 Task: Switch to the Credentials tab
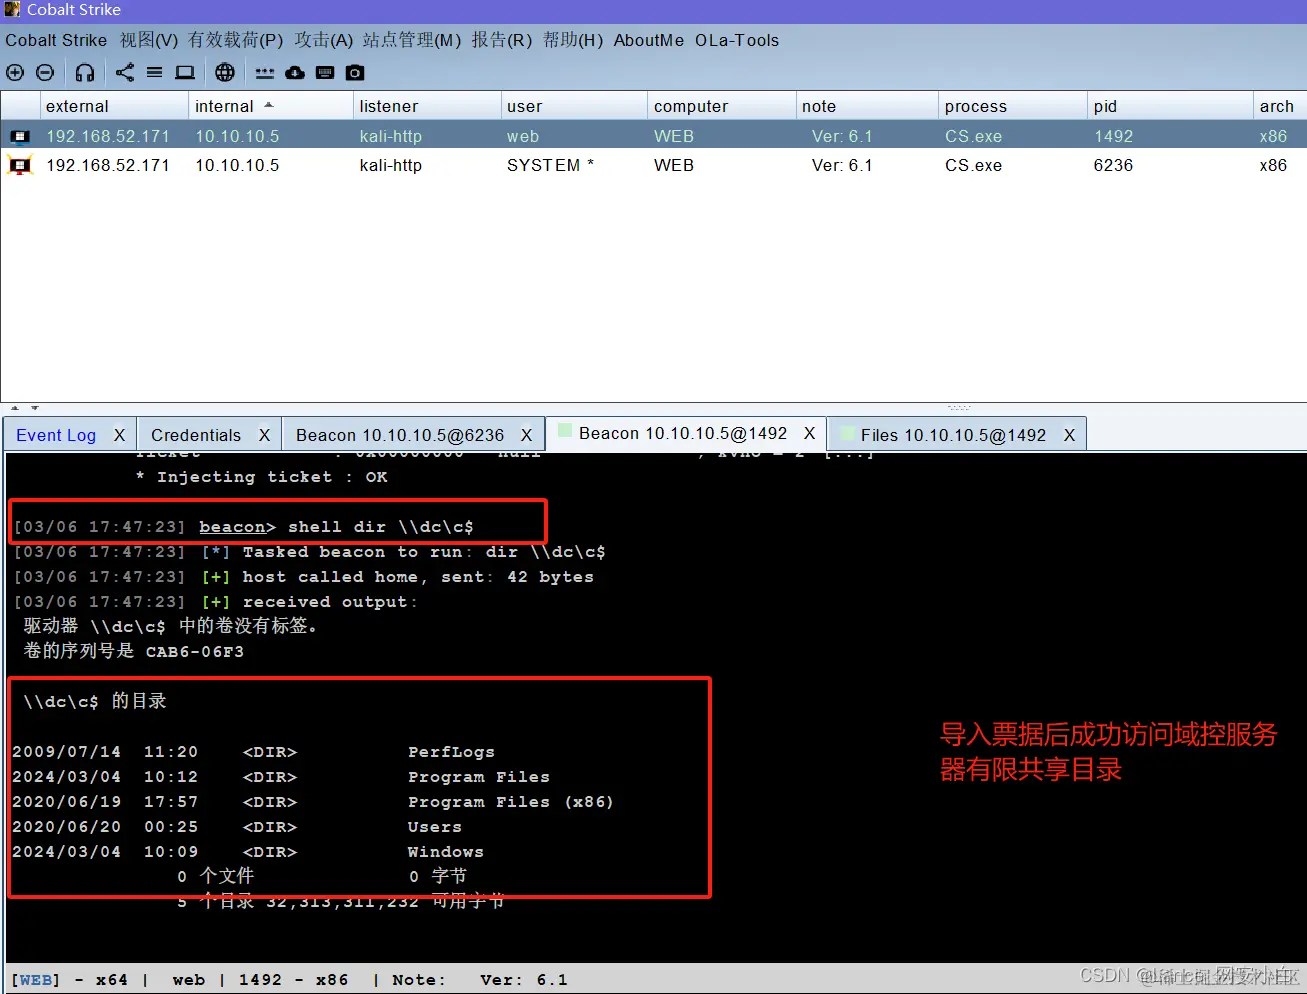tap(196, 435)
